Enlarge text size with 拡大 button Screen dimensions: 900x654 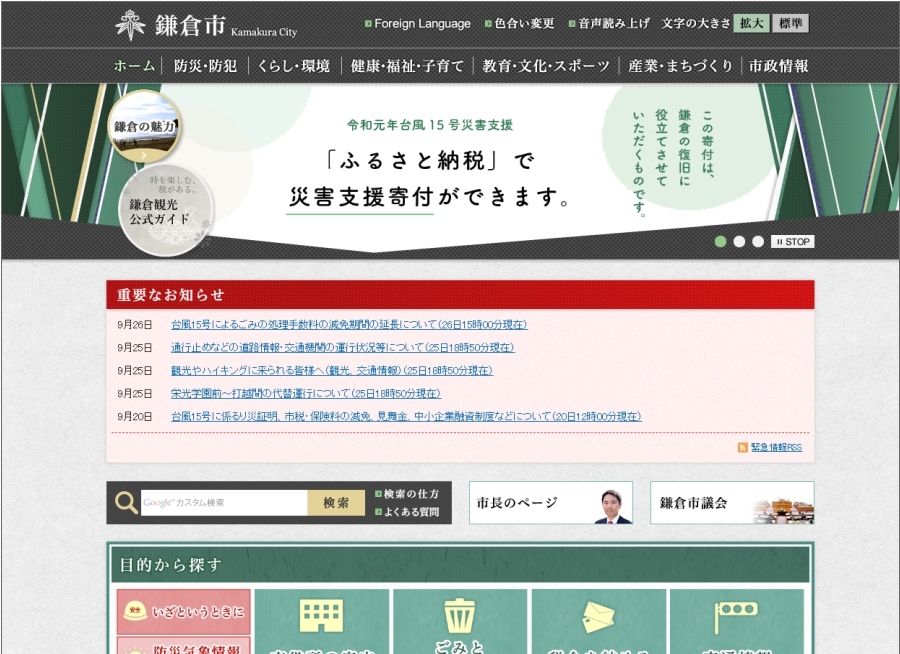click(751, 23)
